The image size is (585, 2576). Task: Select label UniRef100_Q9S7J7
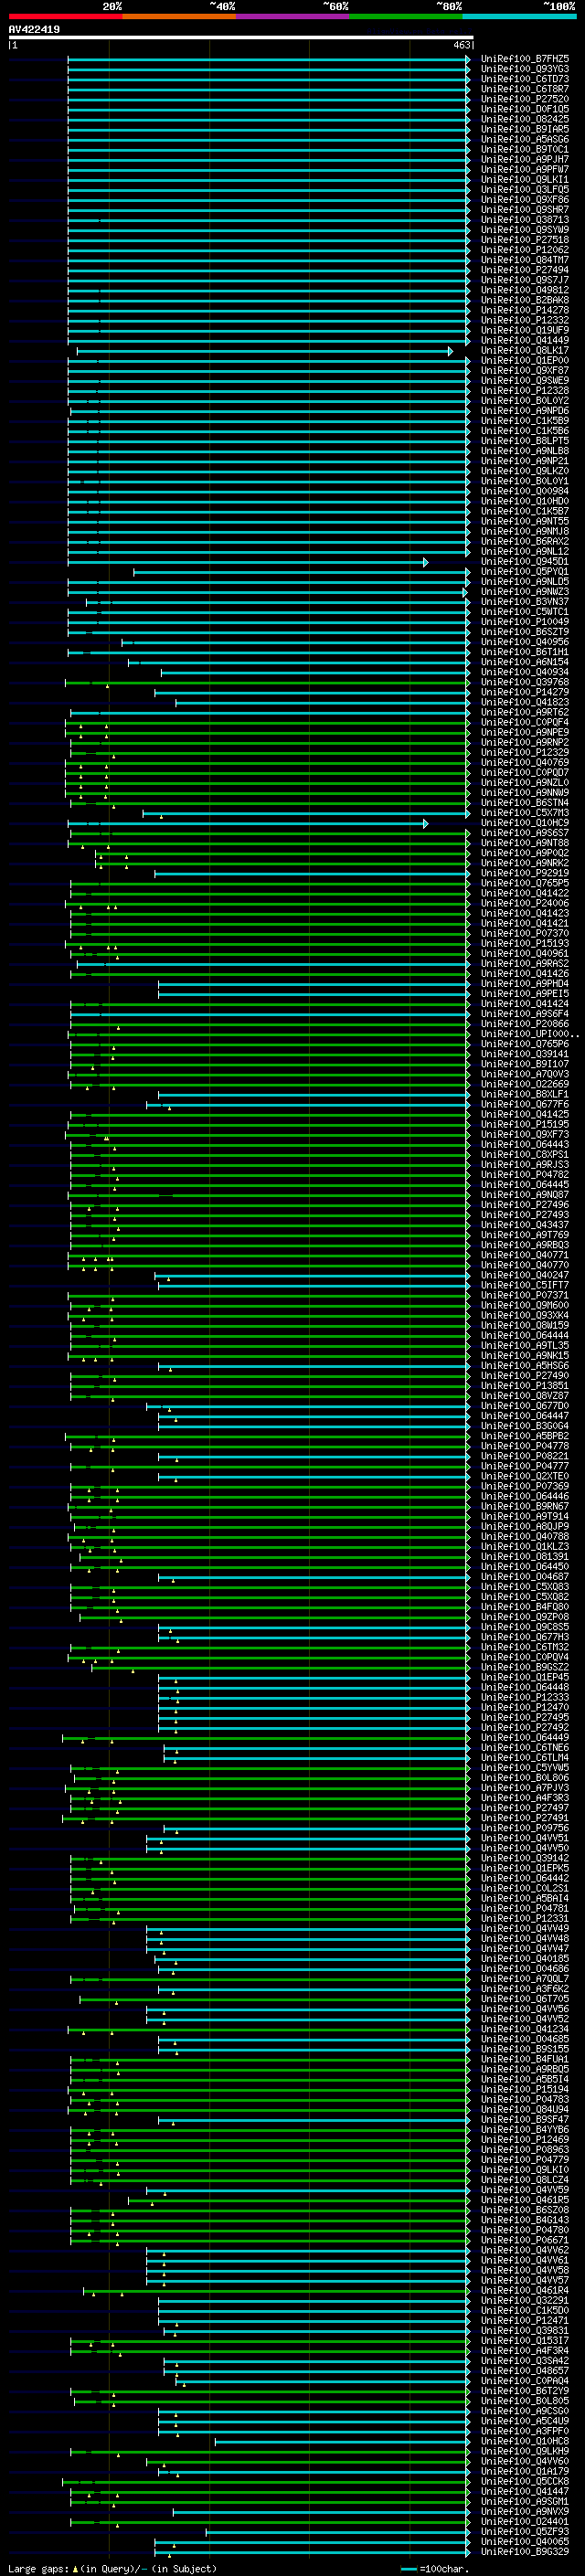[524, 280]
